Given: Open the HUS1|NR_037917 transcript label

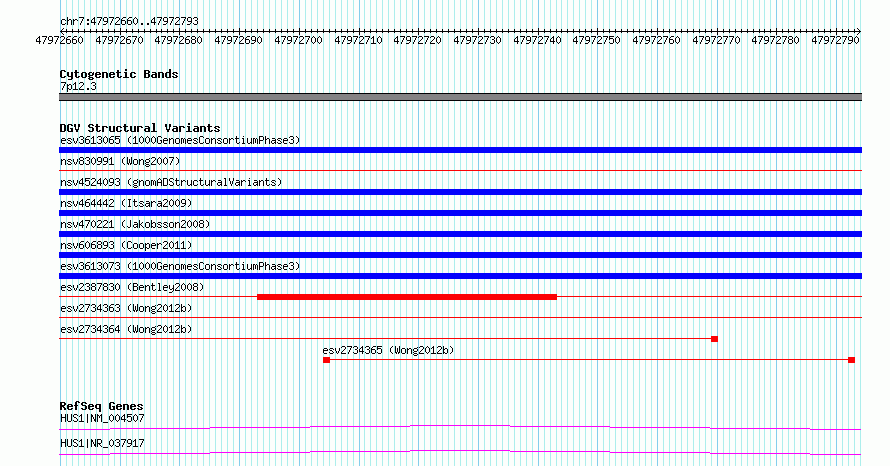Looking at the screenshot, I should coord(102,443).
